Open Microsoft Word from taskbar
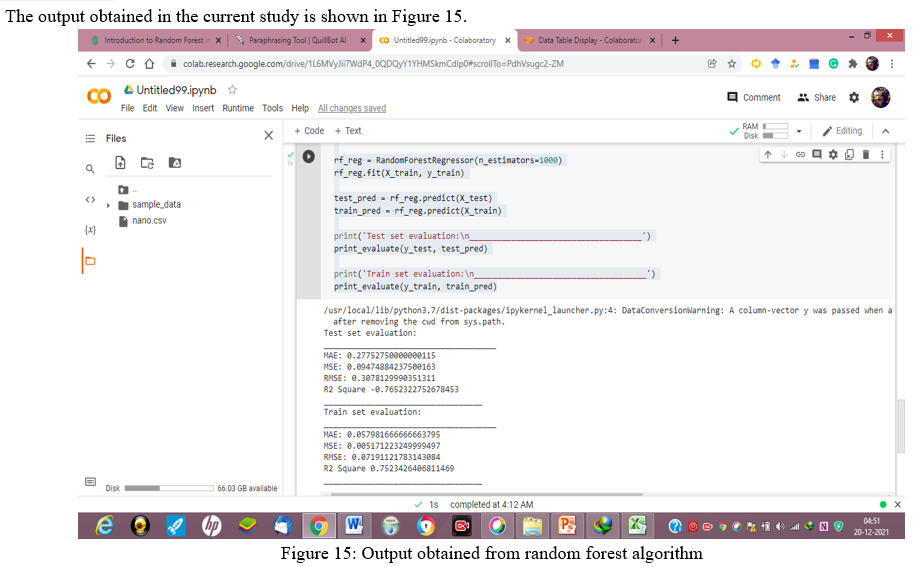 354,525
